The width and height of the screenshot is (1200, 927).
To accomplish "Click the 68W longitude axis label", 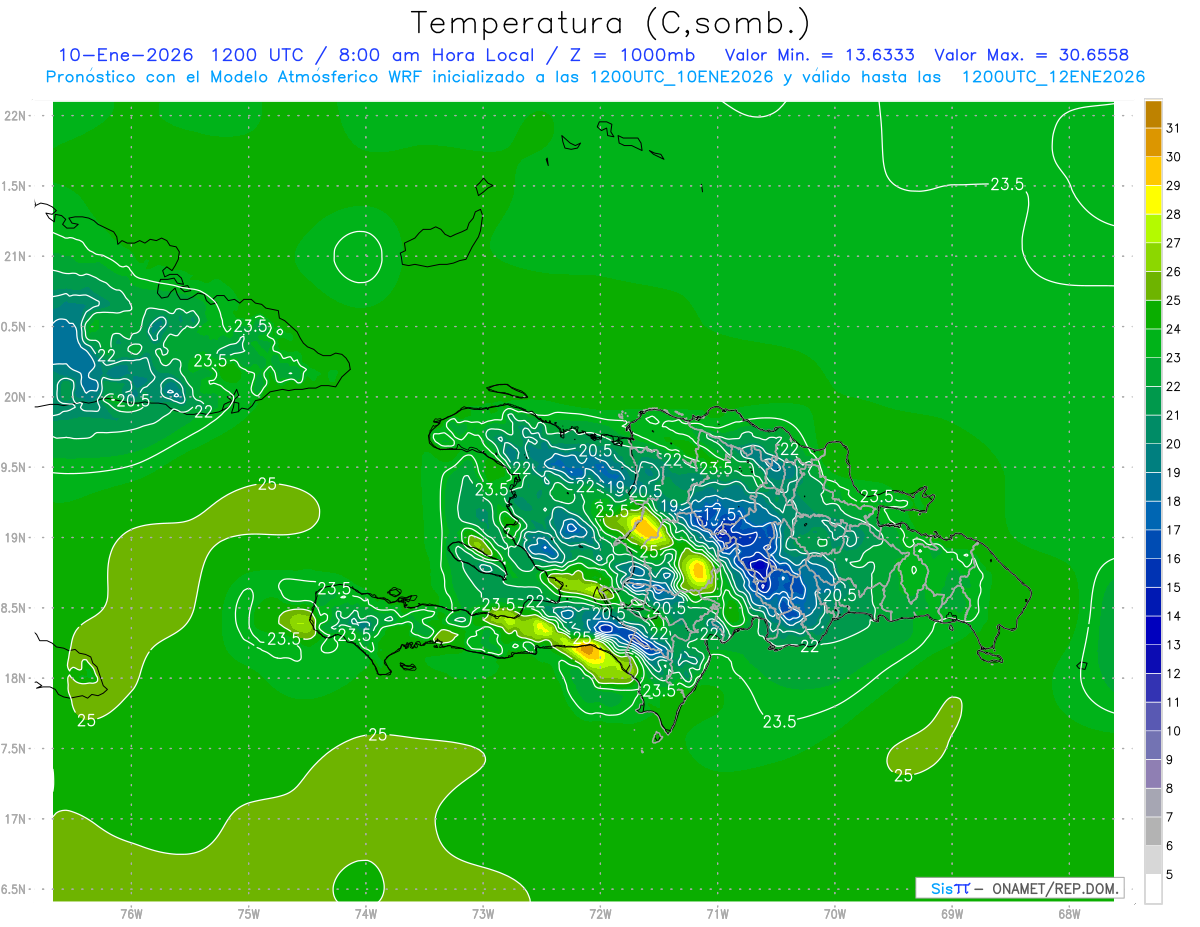I will [x=1069, y=914].
